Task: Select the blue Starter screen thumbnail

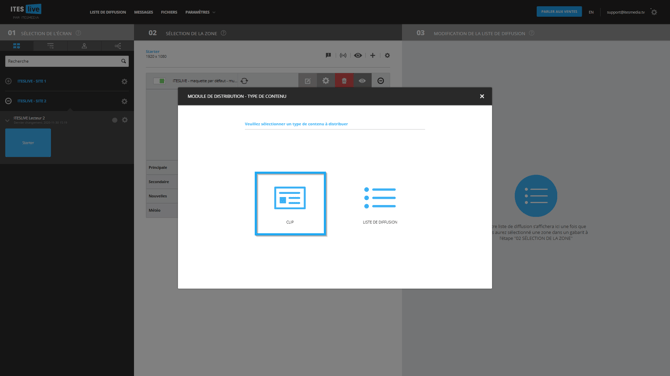Action: 28,143
